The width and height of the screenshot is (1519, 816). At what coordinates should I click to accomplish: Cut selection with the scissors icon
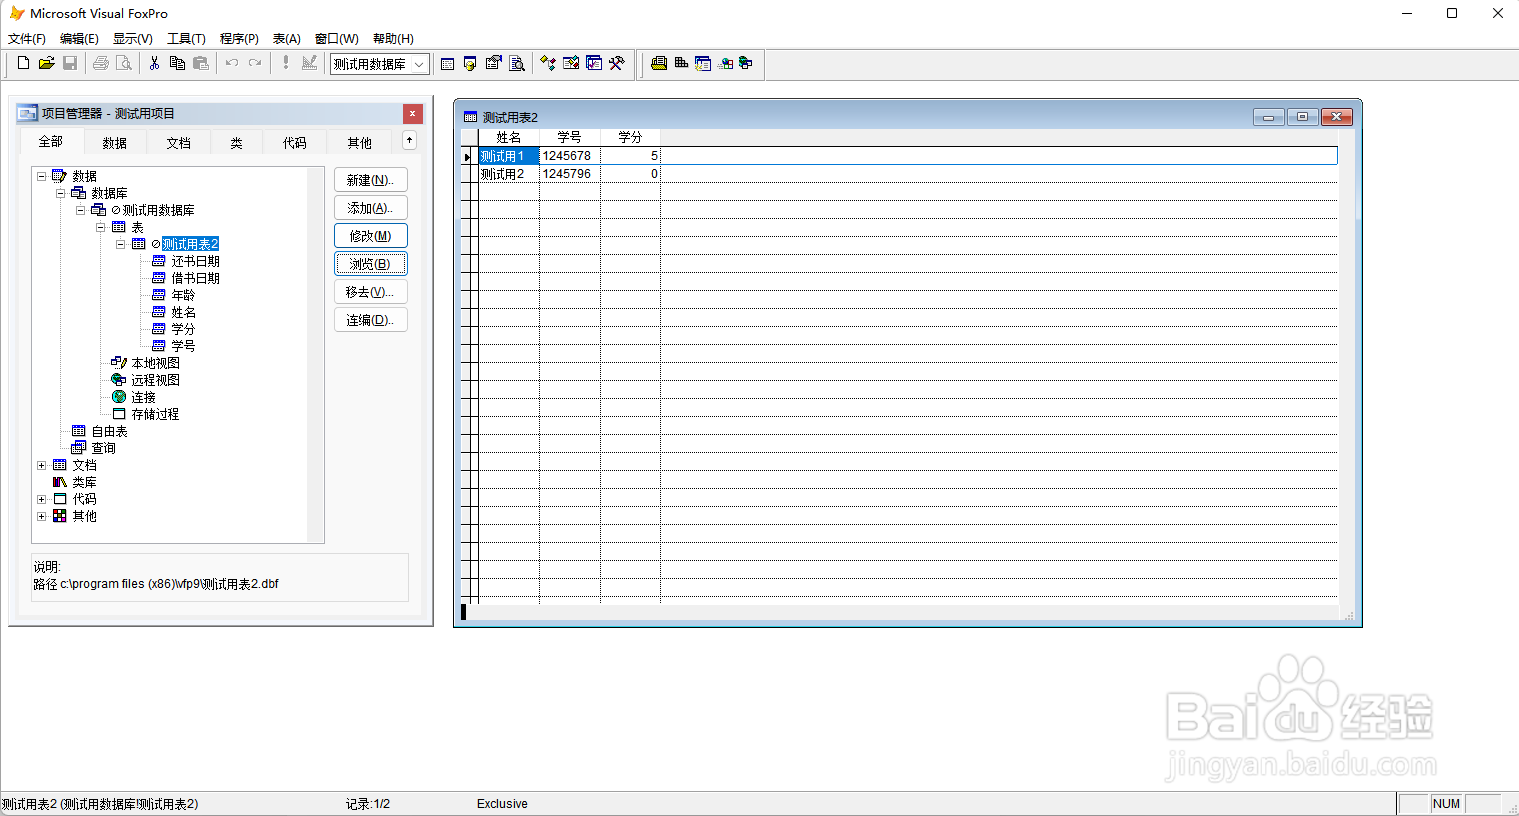[154, 63]
